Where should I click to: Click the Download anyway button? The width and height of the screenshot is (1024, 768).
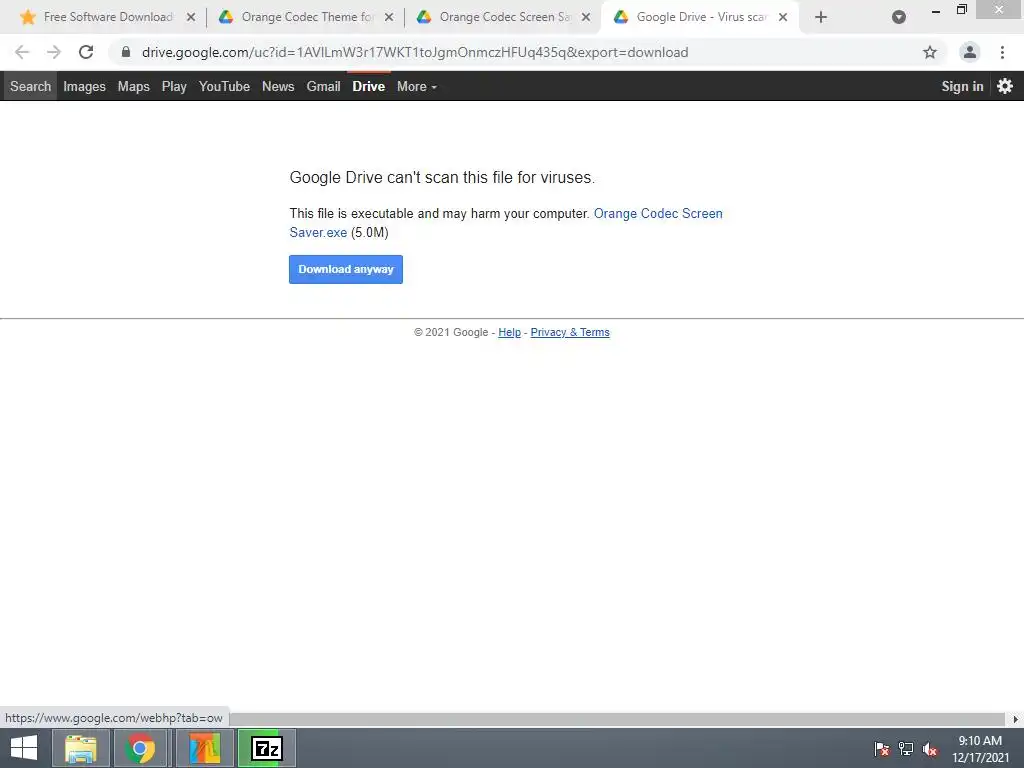(345, 269)
